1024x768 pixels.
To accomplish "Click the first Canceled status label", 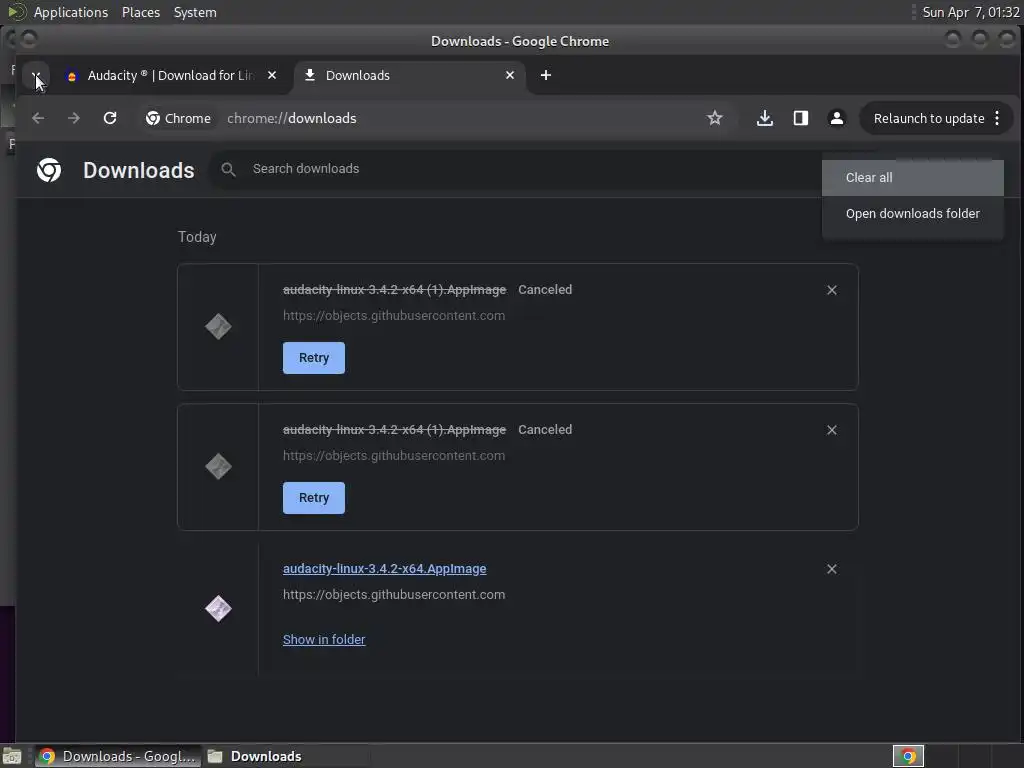I will tap(545, 289).
